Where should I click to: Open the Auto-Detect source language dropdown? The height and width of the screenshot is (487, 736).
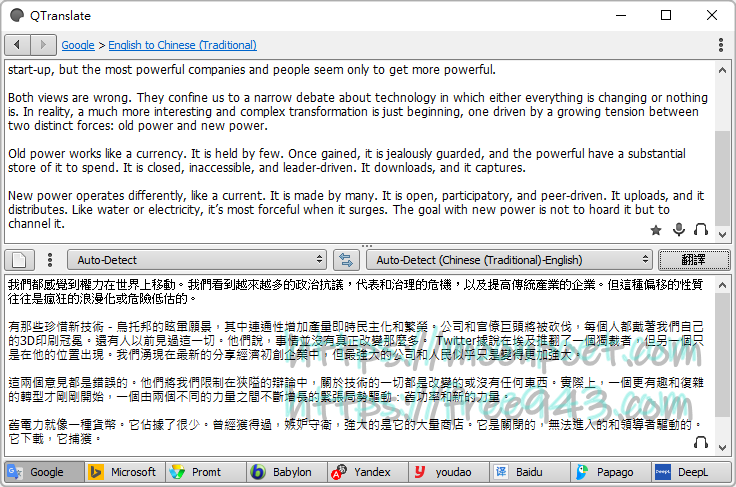[x=196, y=260]
